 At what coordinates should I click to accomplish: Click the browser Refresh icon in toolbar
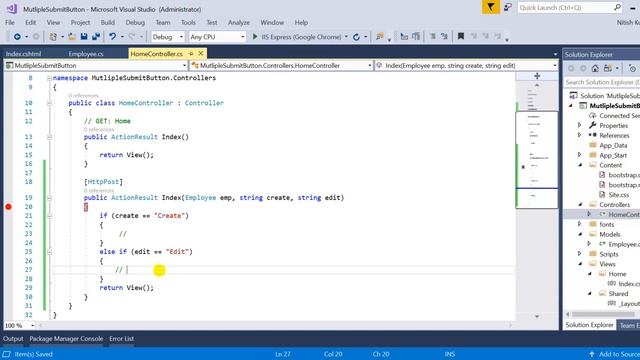(356, 37)
